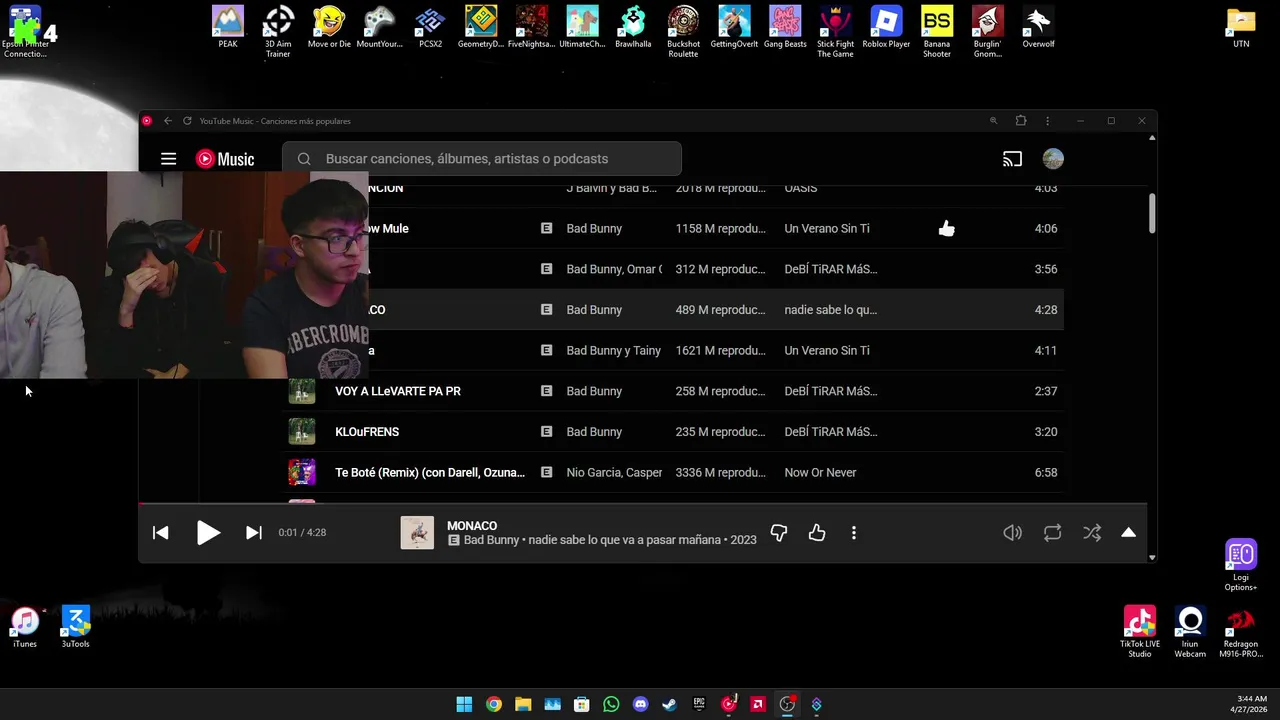Open the PEAK desktop shortcut

coord(228,27)
